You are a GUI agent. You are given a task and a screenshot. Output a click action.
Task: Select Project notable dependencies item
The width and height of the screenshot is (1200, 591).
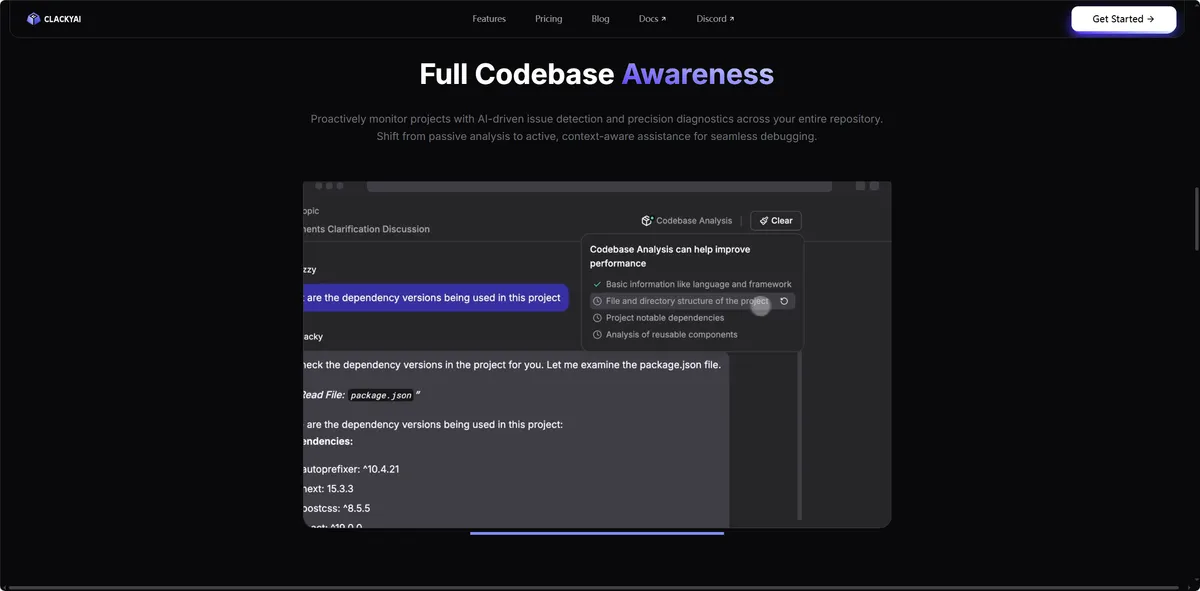coord(665,318)
